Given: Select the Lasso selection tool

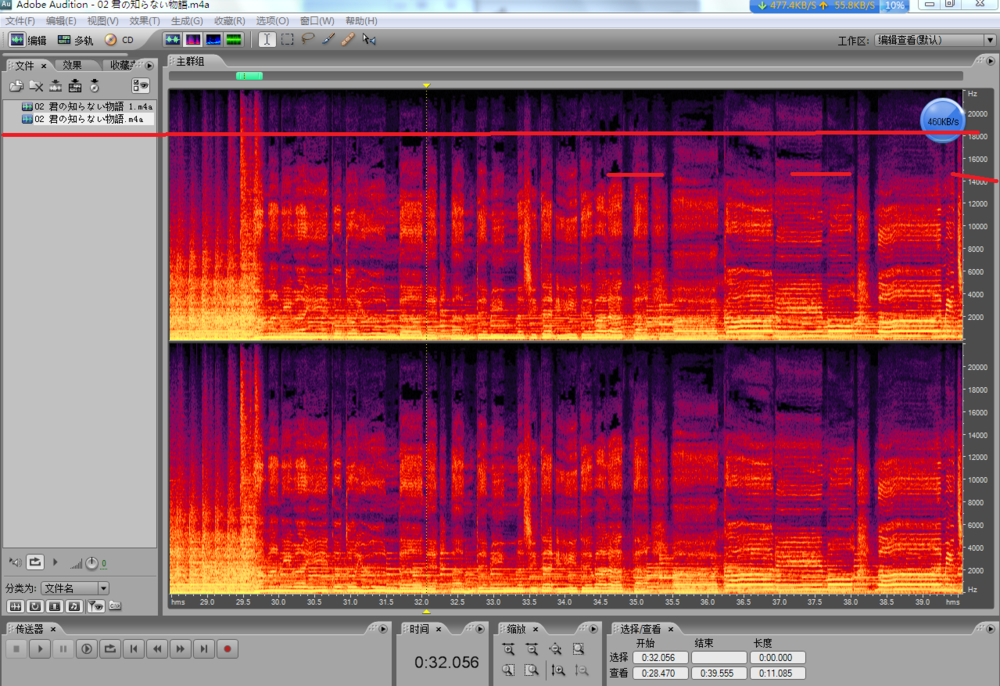Looking at the screenshot, I should coord(308,40).
